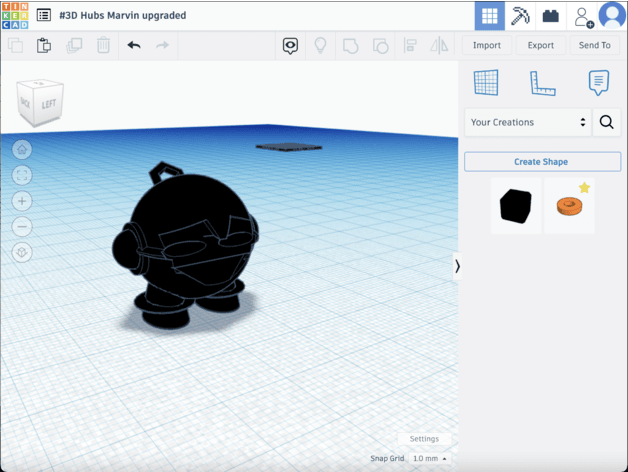Click the shape search magnifier icon
Screen dimensions: 628x472
(606, 122)
